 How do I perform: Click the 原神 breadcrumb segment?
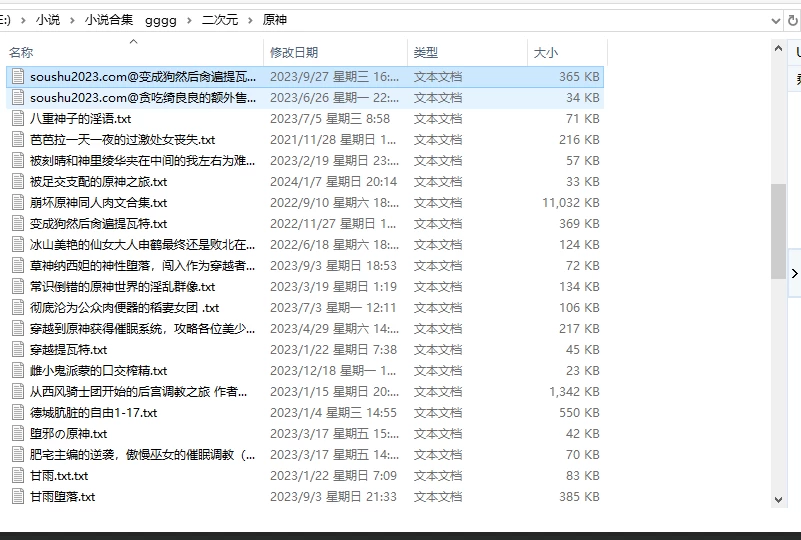275,20
